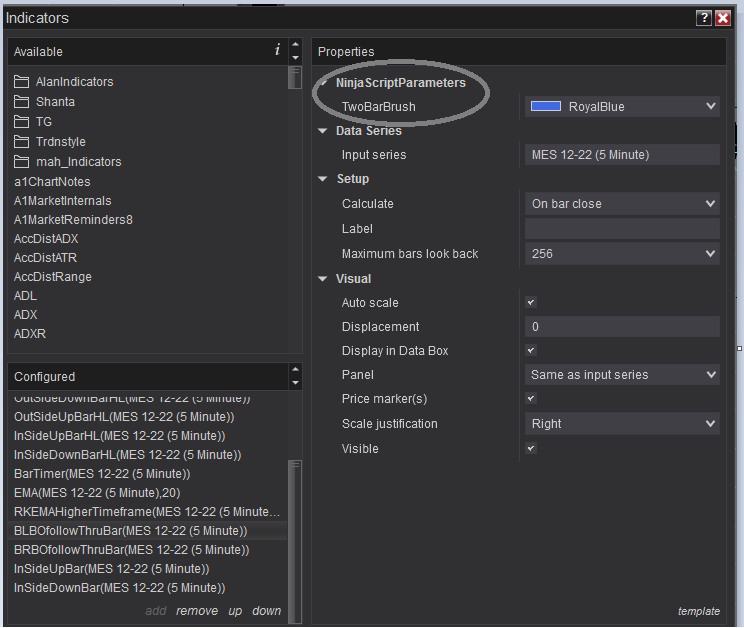Screen dimensions: 744x628
Task: Open the TG folder
Action: pos(33,122)
